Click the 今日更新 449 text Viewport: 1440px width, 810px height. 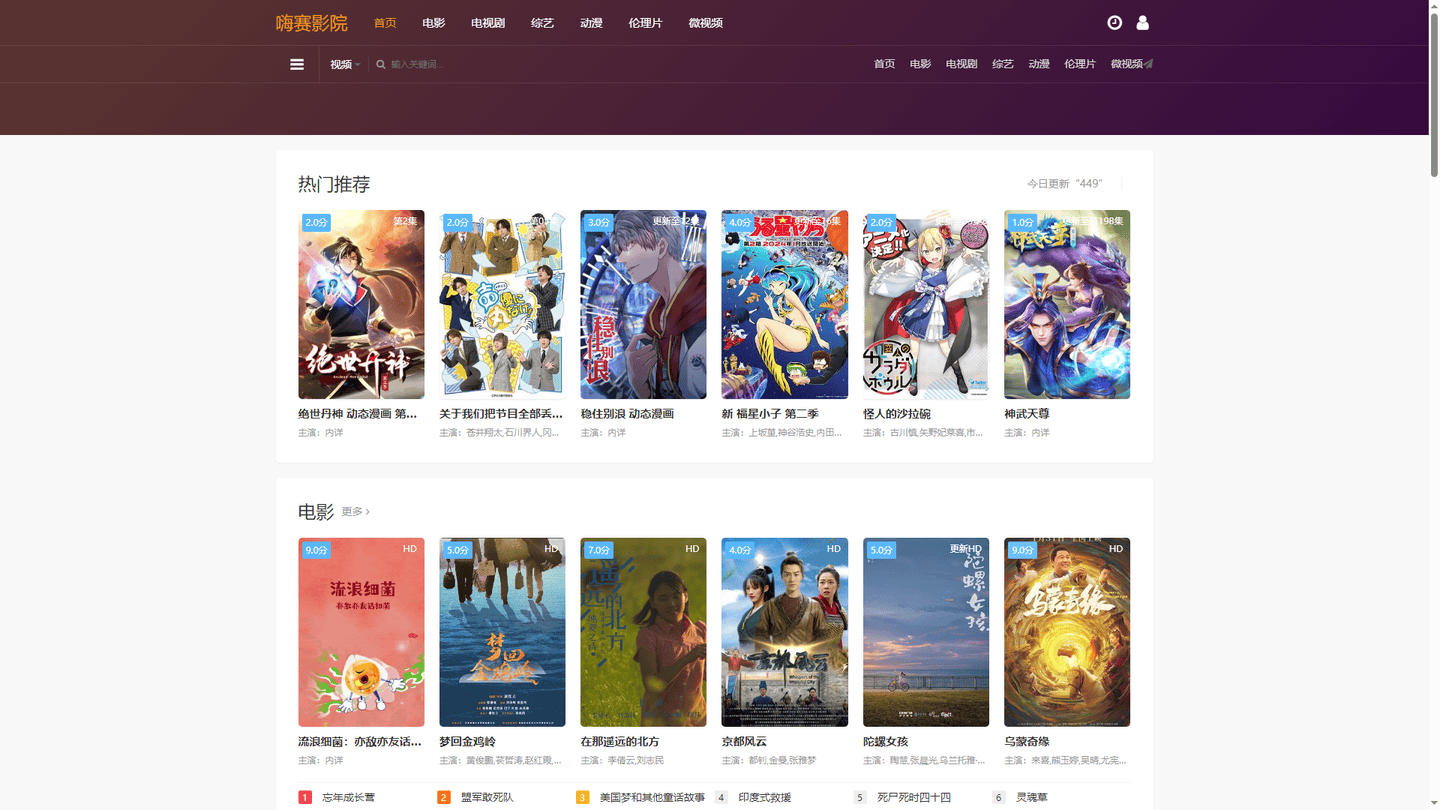pos(1064,184)
